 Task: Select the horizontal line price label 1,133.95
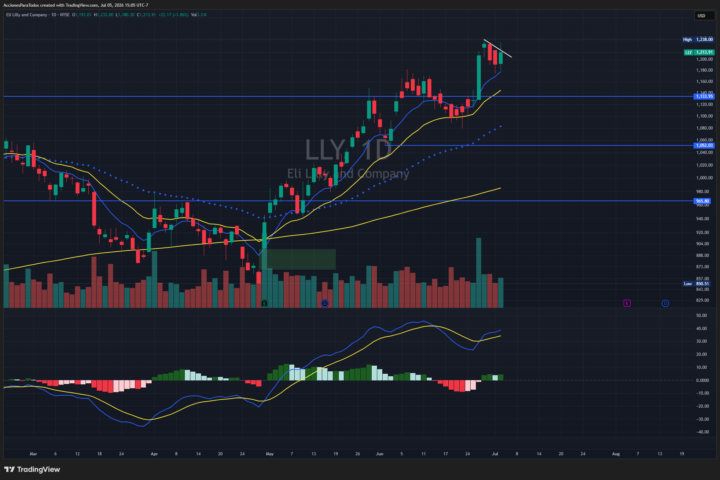704,96
